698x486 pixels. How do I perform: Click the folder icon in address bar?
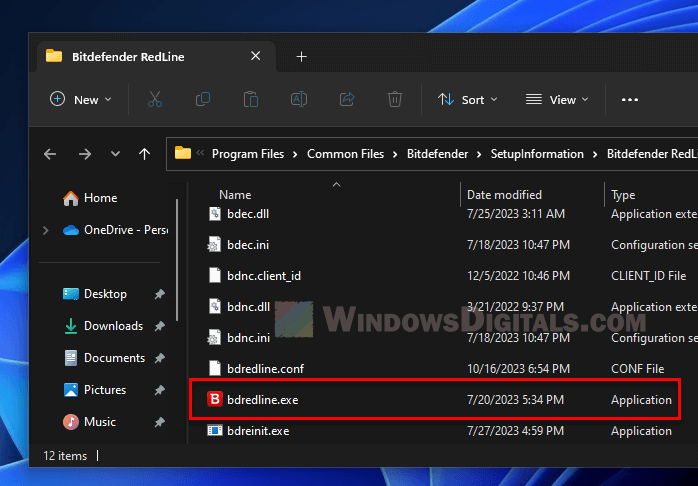[183, 153]
